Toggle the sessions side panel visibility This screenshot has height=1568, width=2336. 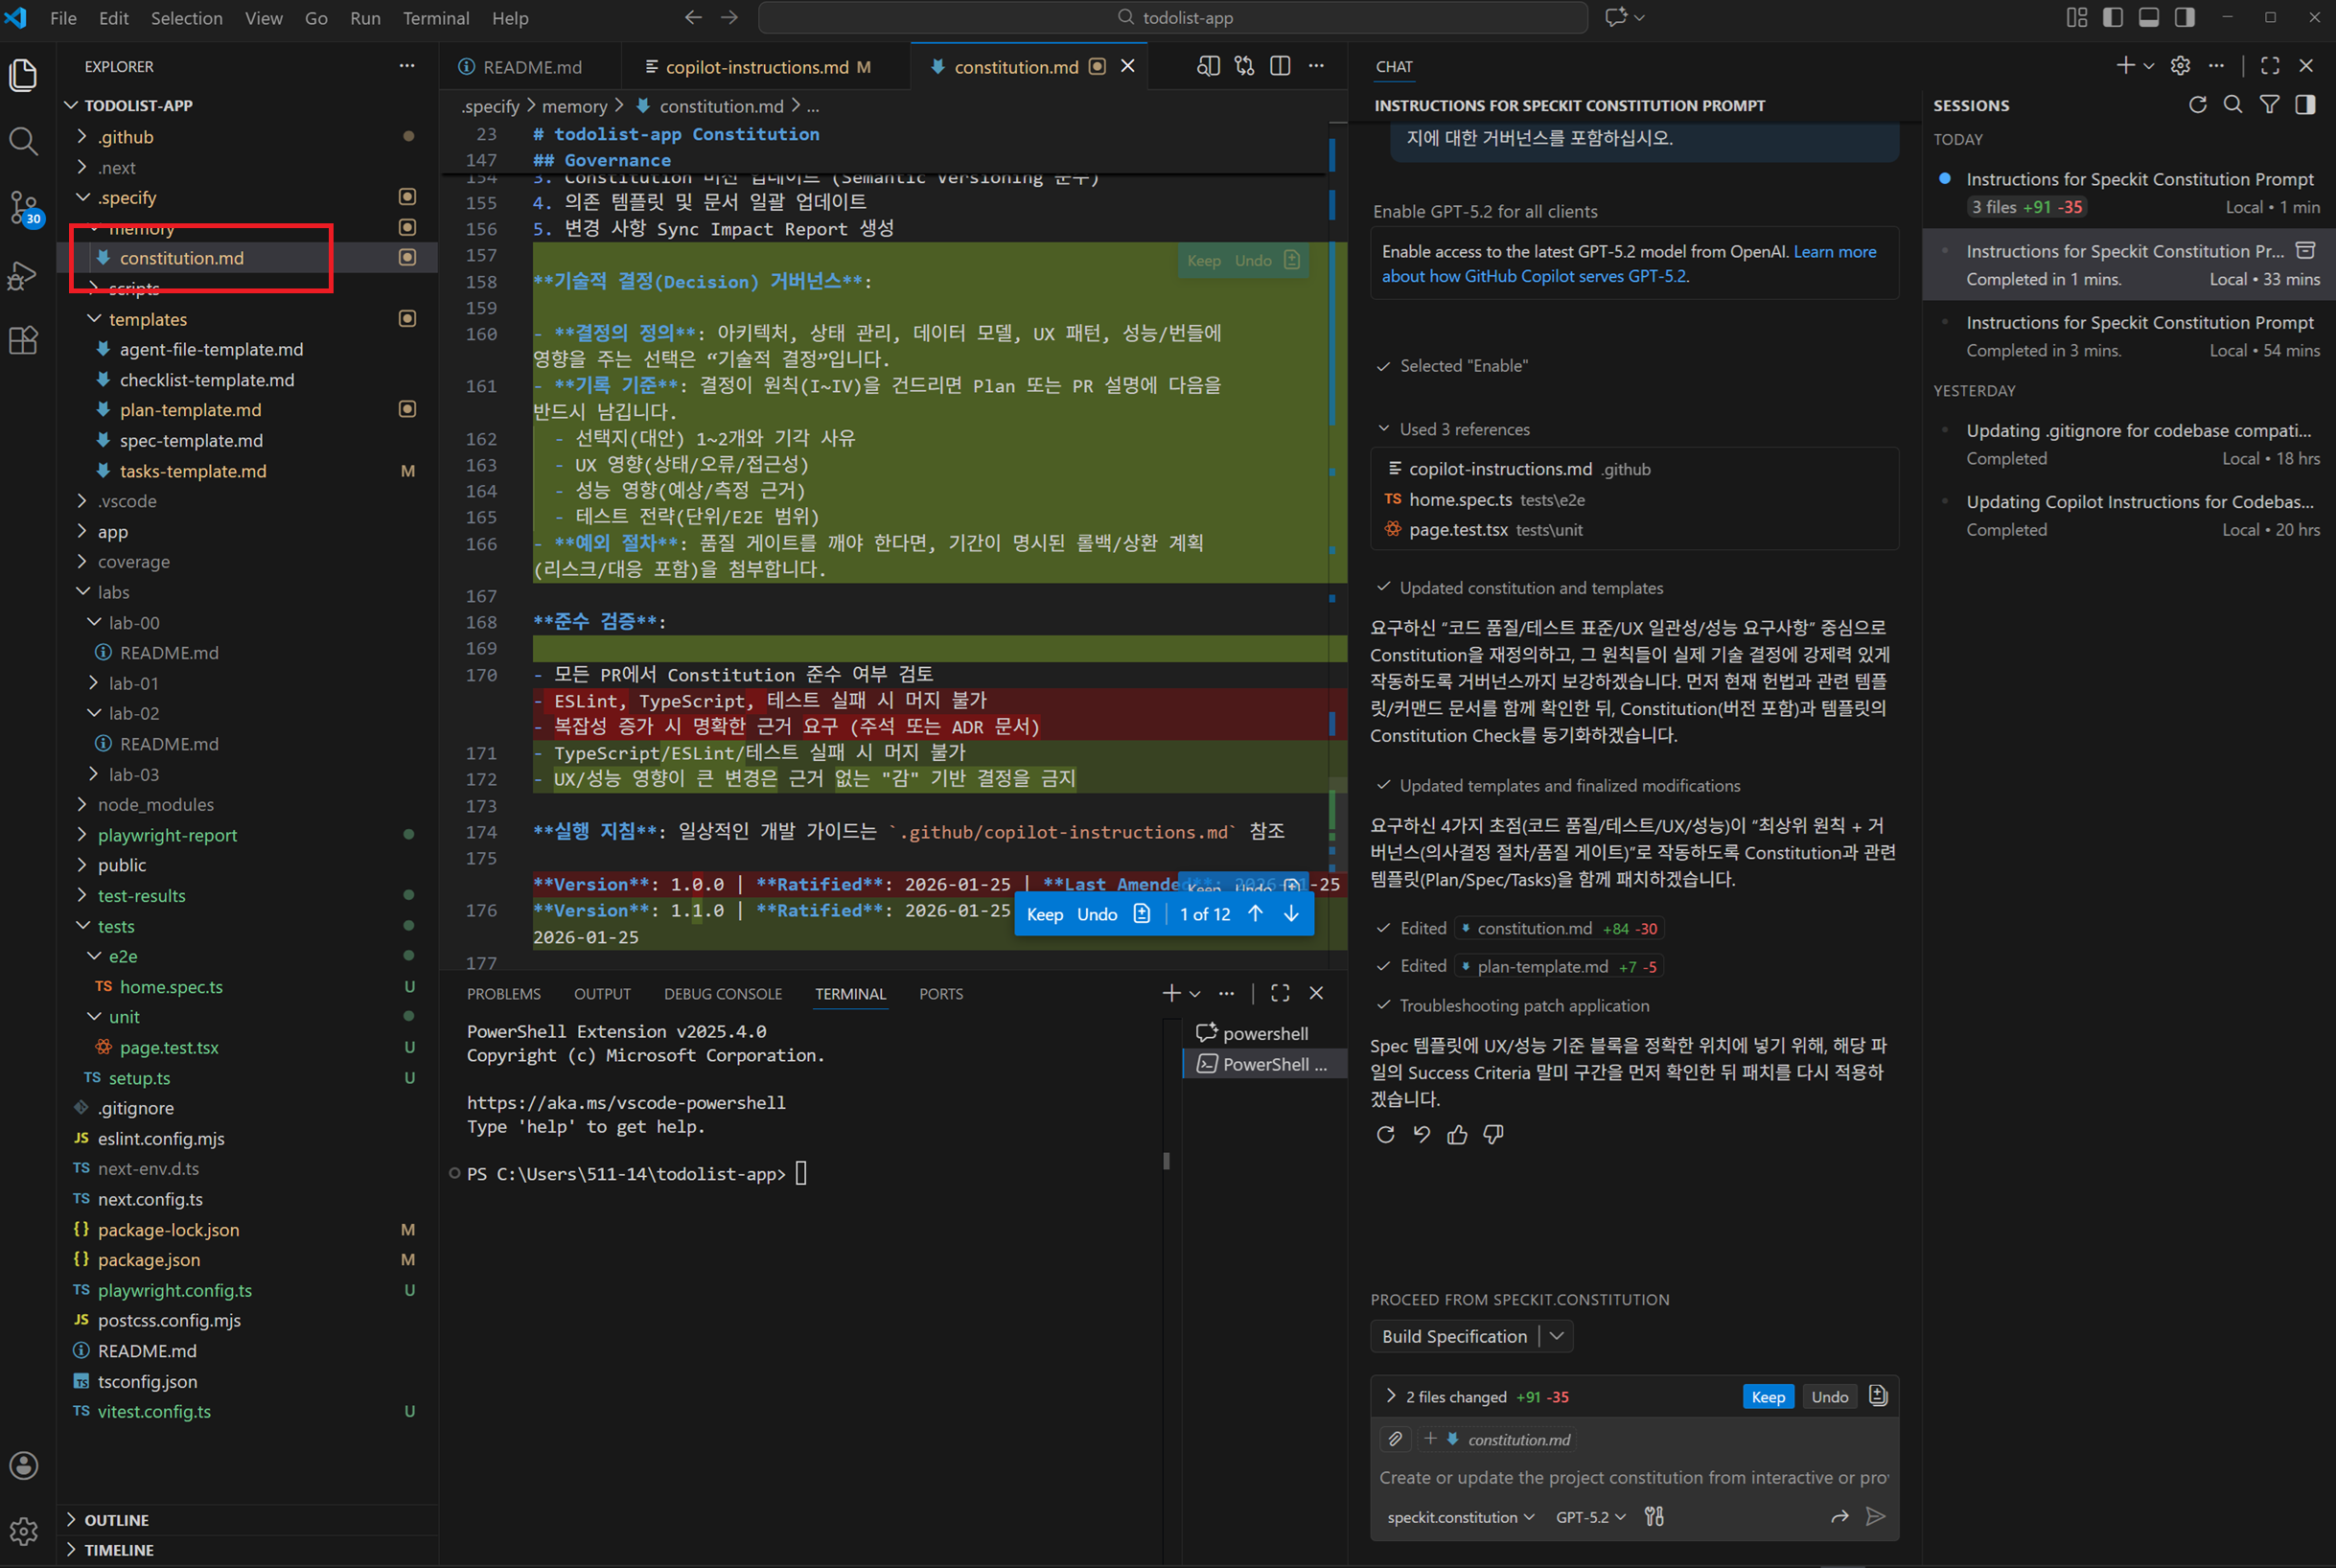click(2306, 105)
